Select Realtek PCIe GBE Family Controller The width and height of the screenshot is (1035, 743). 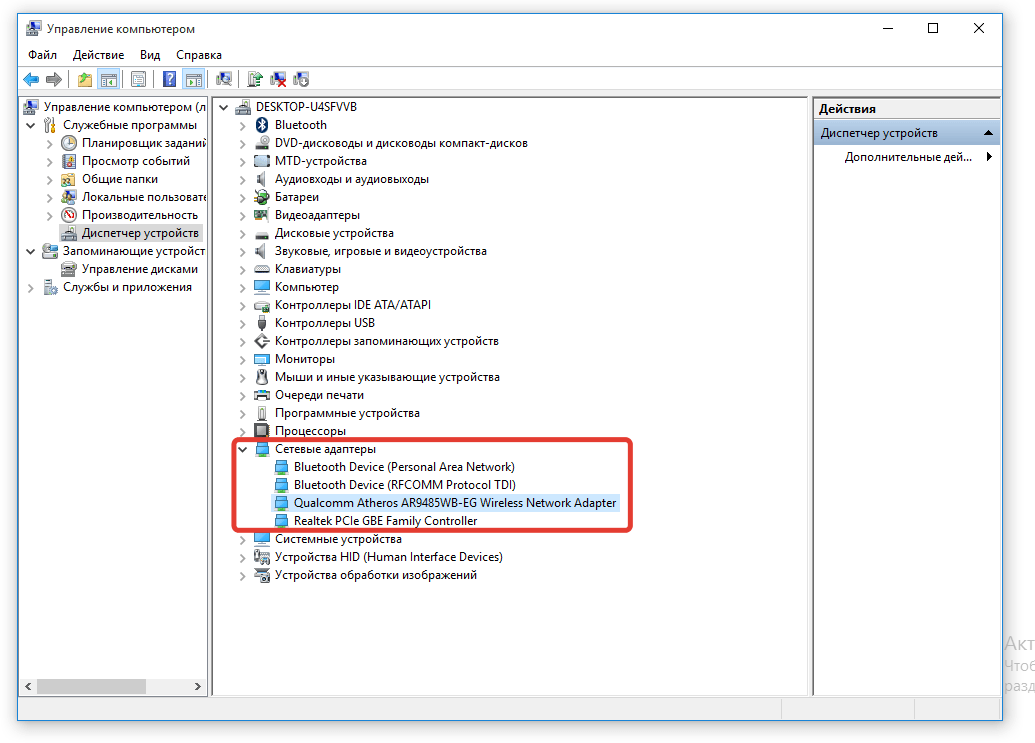click(x=385, y=521)
